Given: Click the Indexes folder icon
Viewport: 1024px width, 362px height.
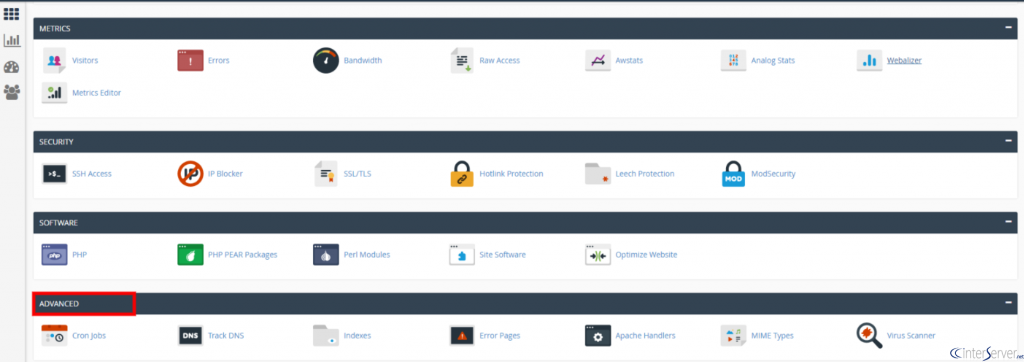Looking at the screenshot, I should click(326, 335).
